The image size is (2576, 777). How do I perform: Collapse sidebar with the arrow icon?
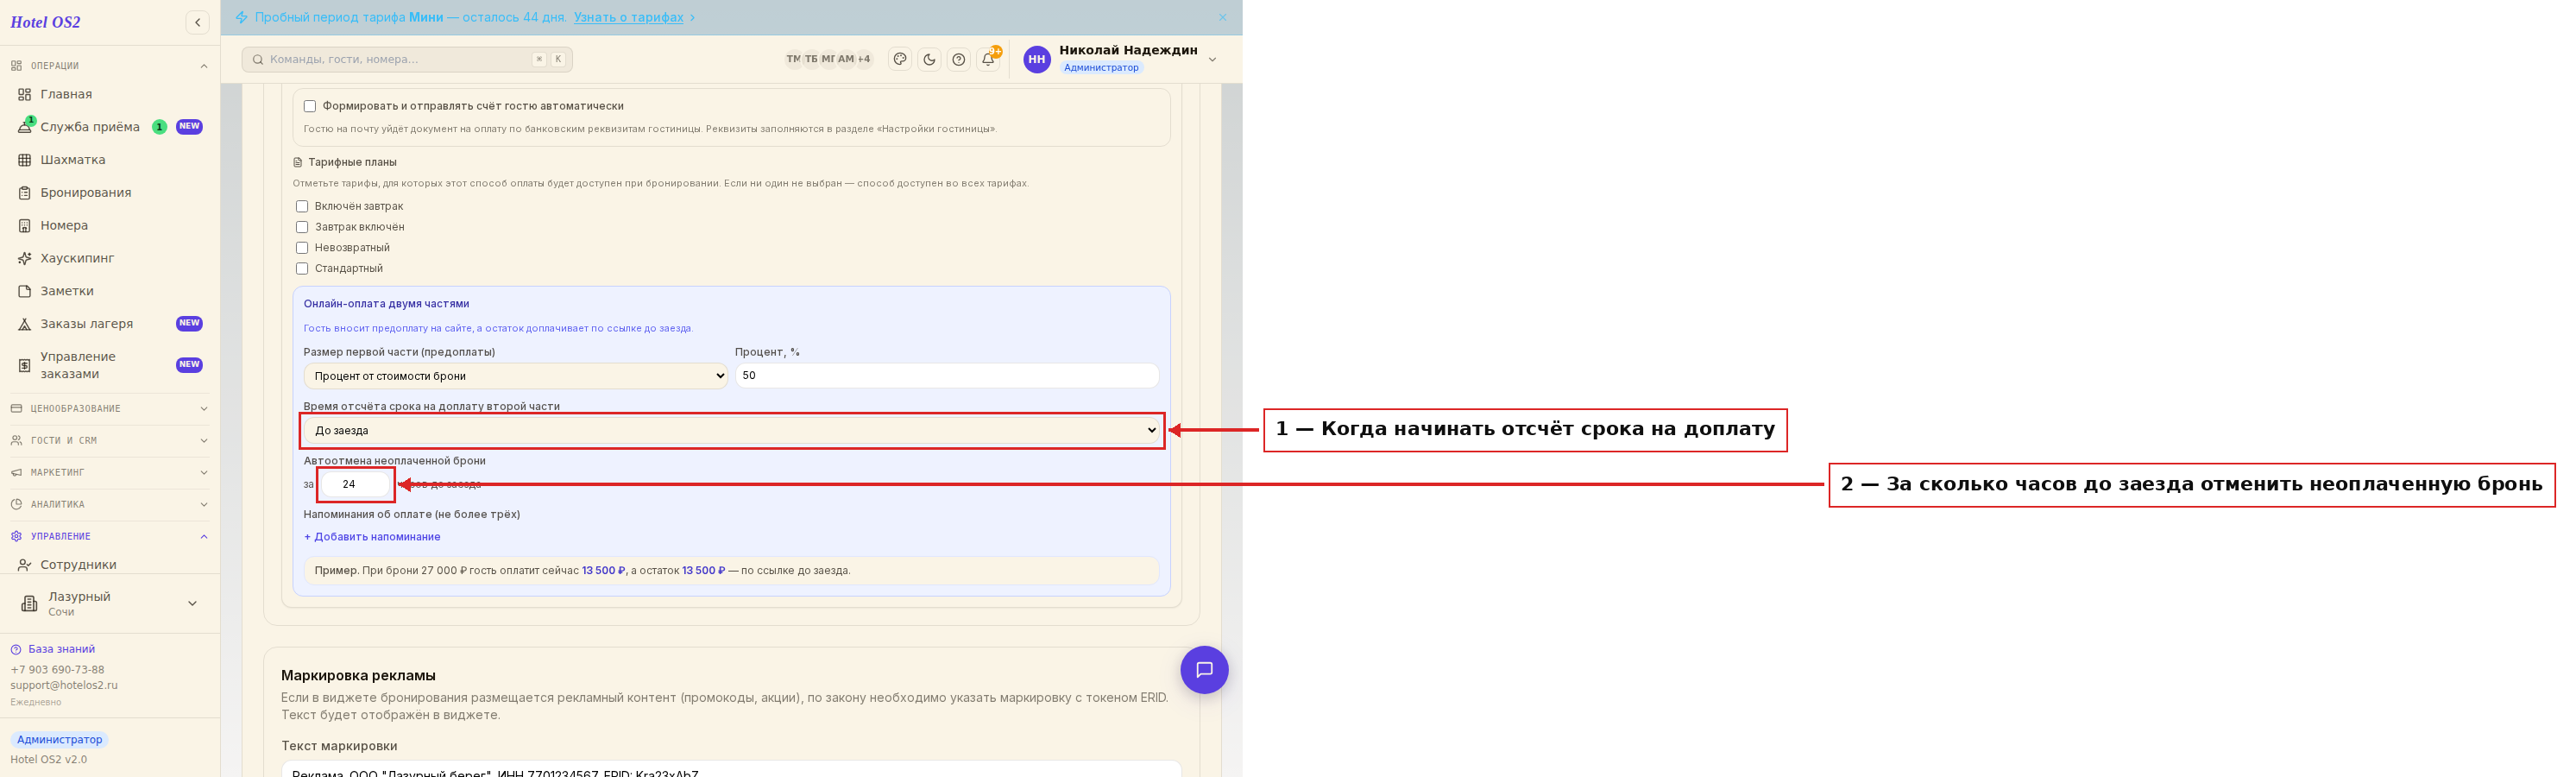198,22
